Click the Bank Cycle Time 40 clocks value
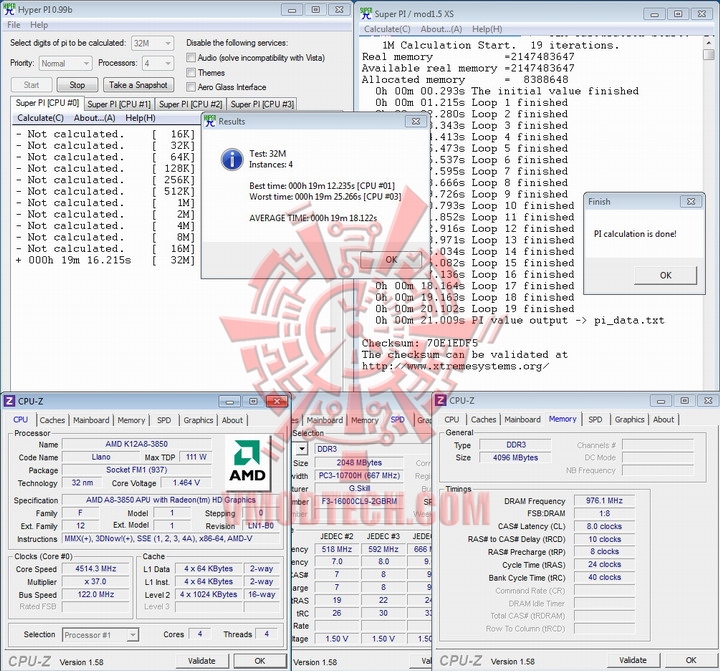The height and width of the screenshot is (671, 720). [604, 577]
